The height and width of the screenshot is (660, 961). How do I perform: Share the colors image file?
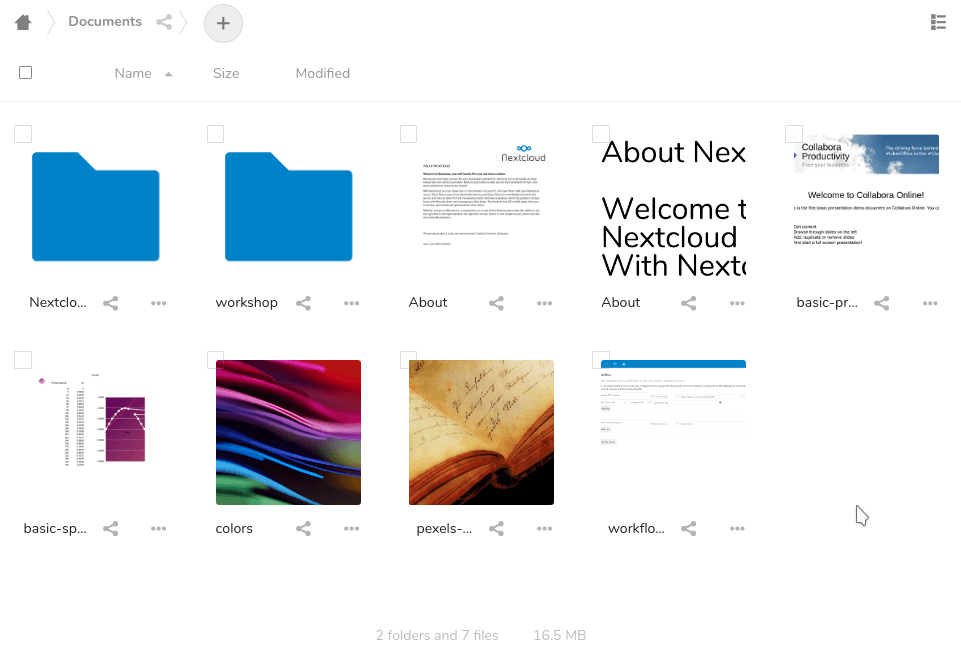(303, 528)
